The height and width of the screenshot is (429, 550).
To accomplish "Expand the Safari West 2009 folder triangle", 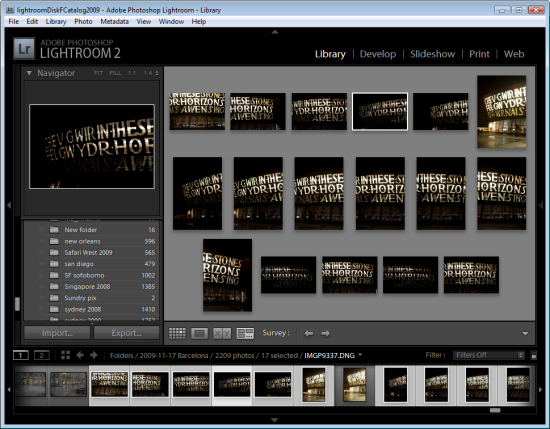I will [x=42, y=253].
